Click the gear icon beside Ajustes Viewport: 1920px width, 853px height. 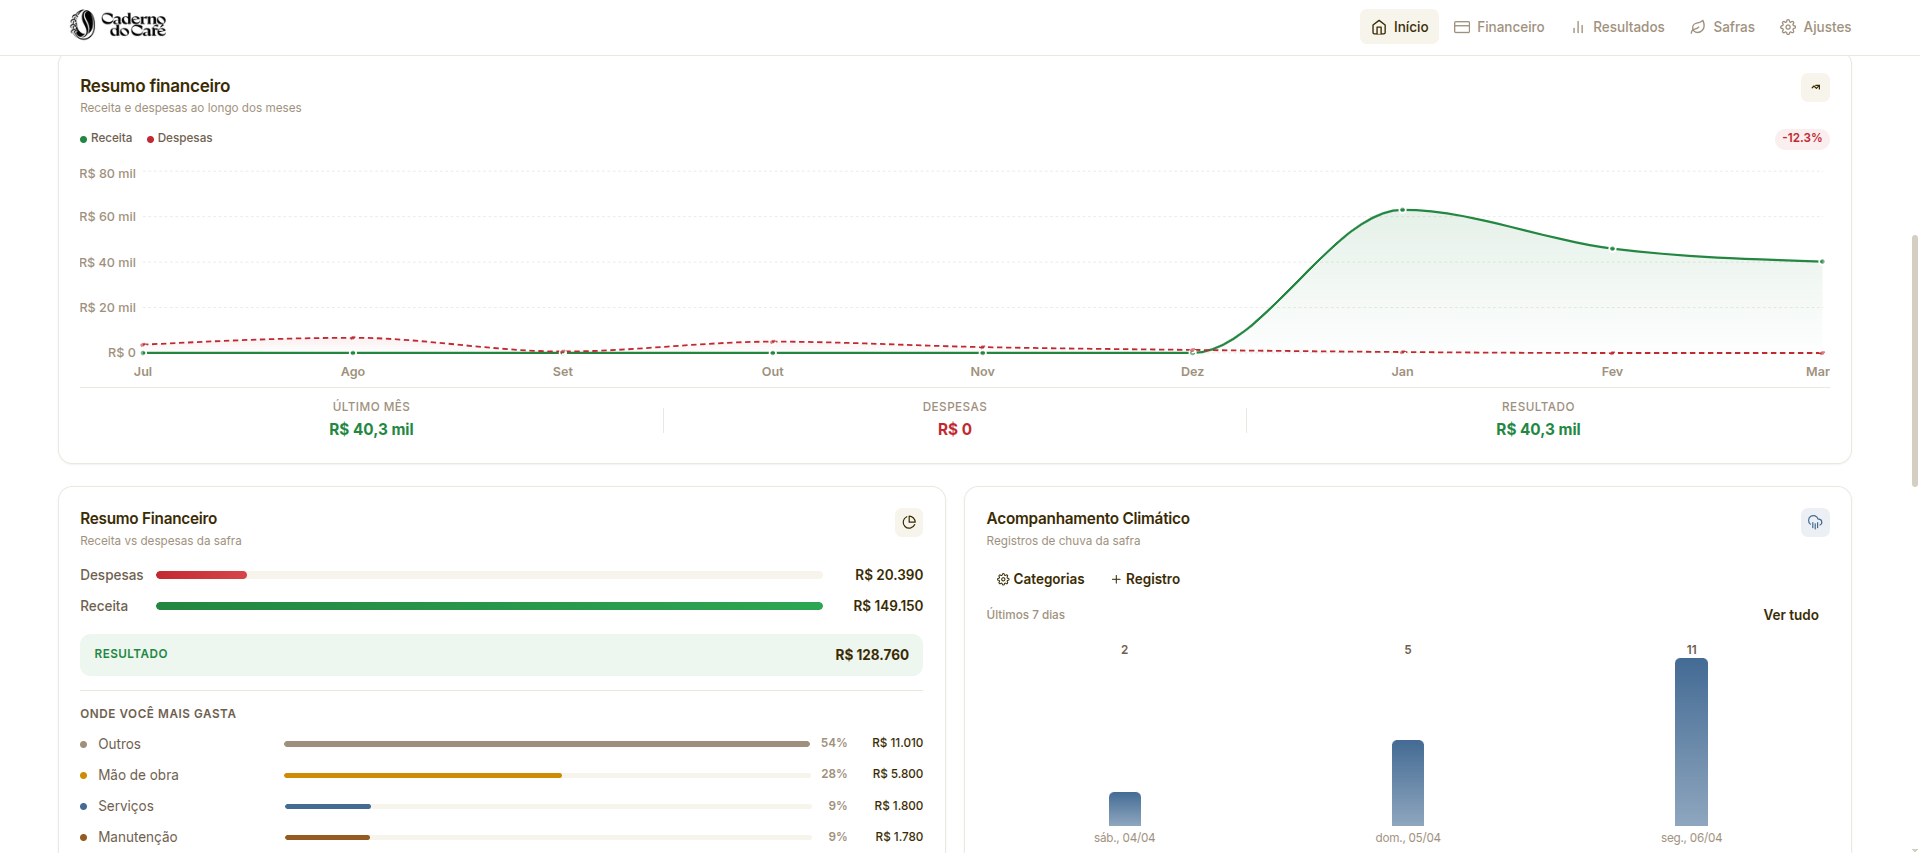point(1788,27)
